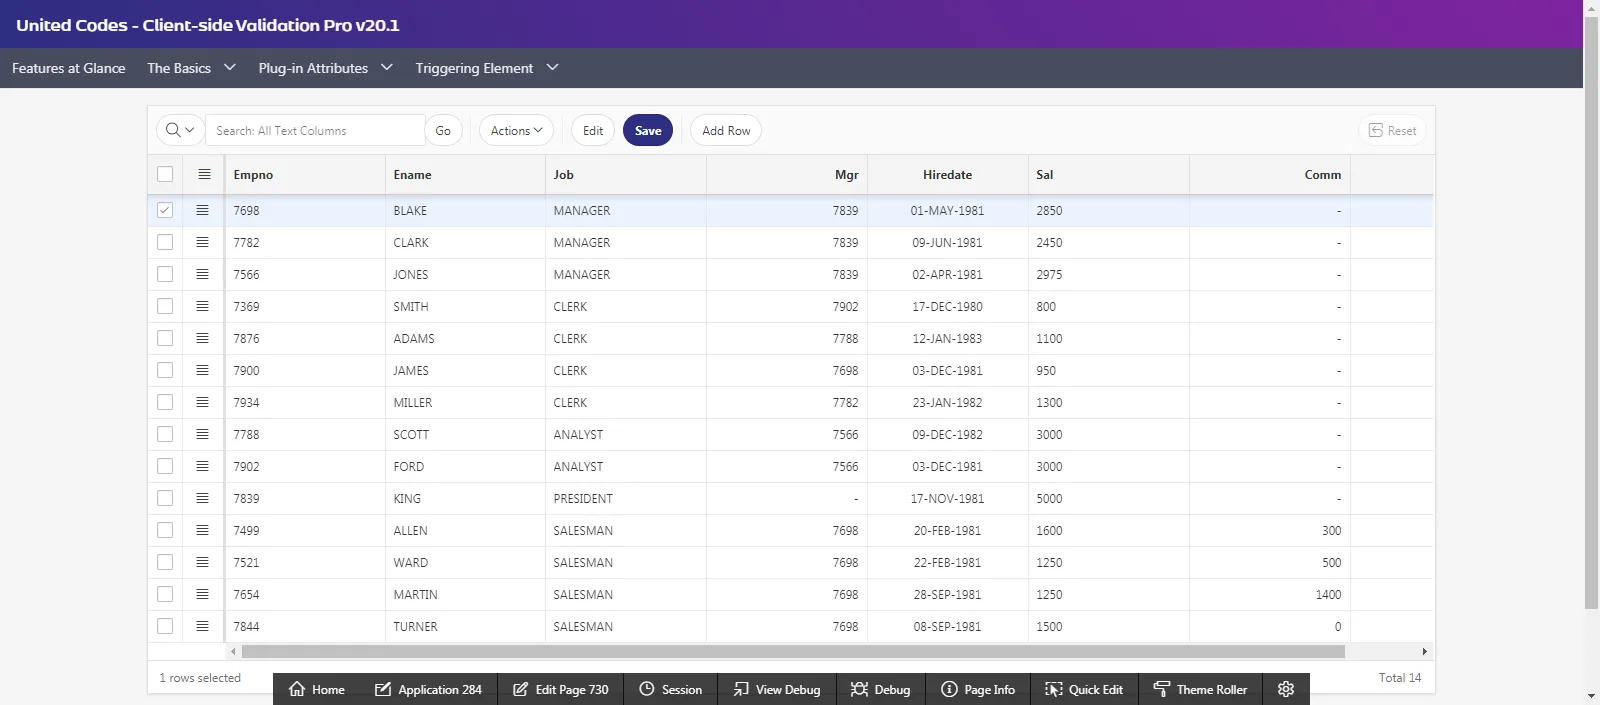Viewport: 1600px width, 705px height.
Task: Click the header row actions menu icon
Action: point(204,174)
